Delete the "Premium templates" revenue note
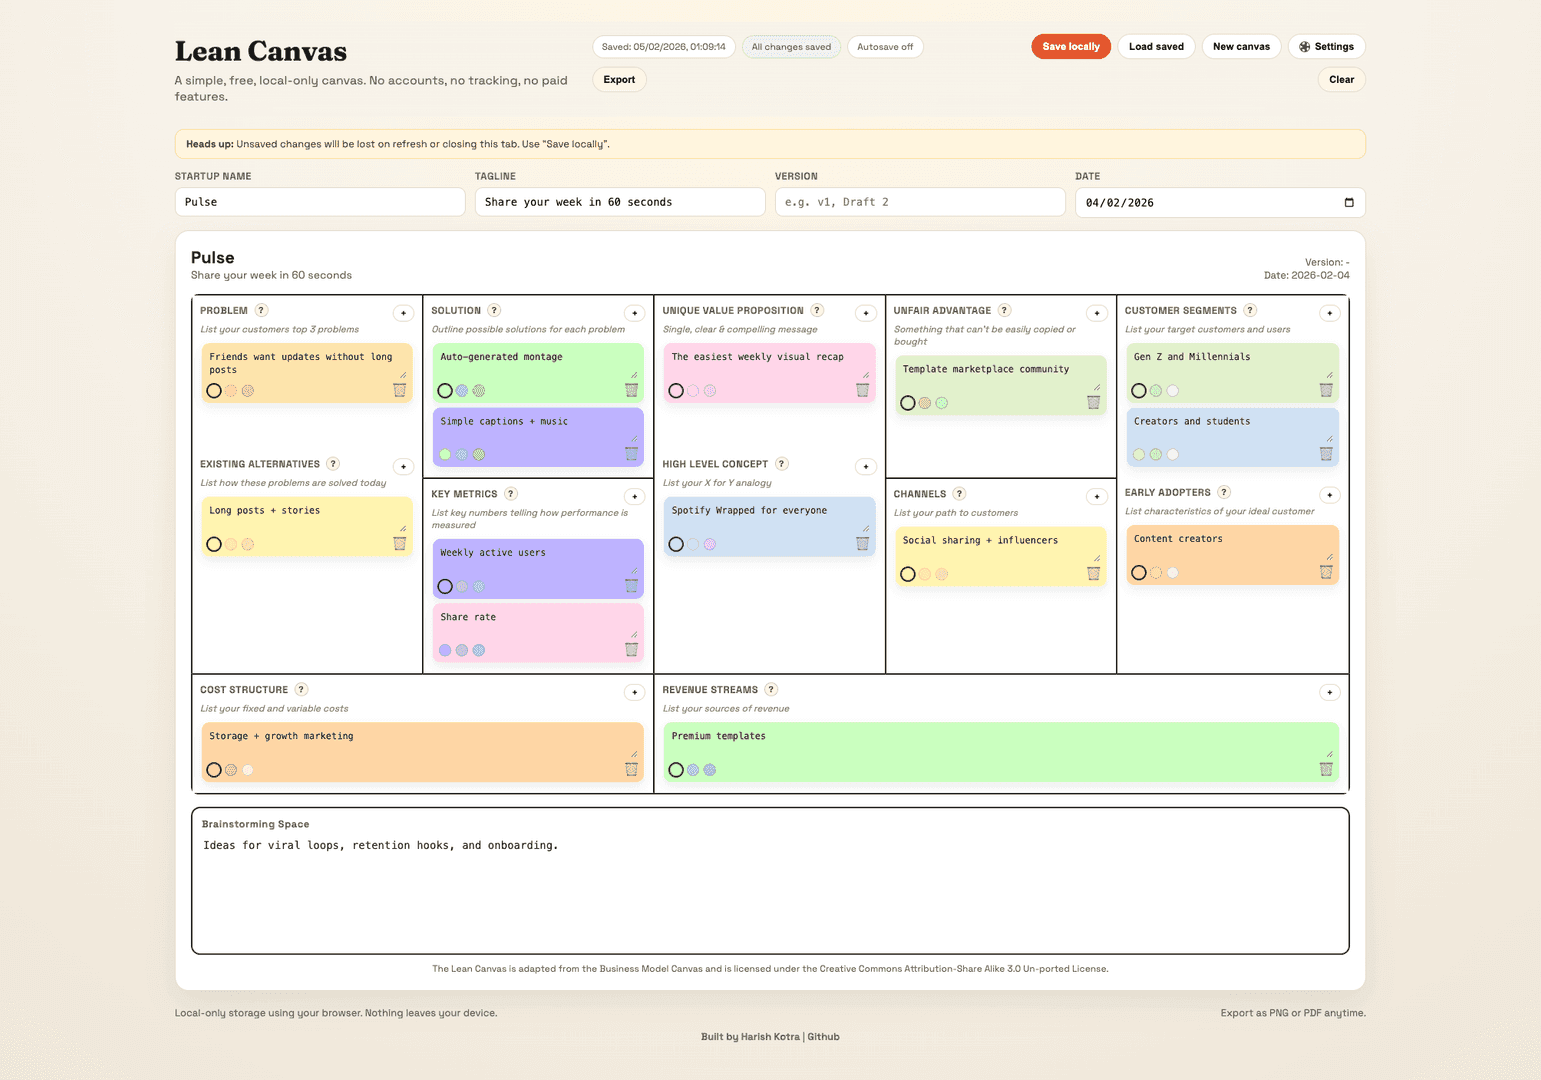1541x1080 pixels. [x=1326, y=769]
